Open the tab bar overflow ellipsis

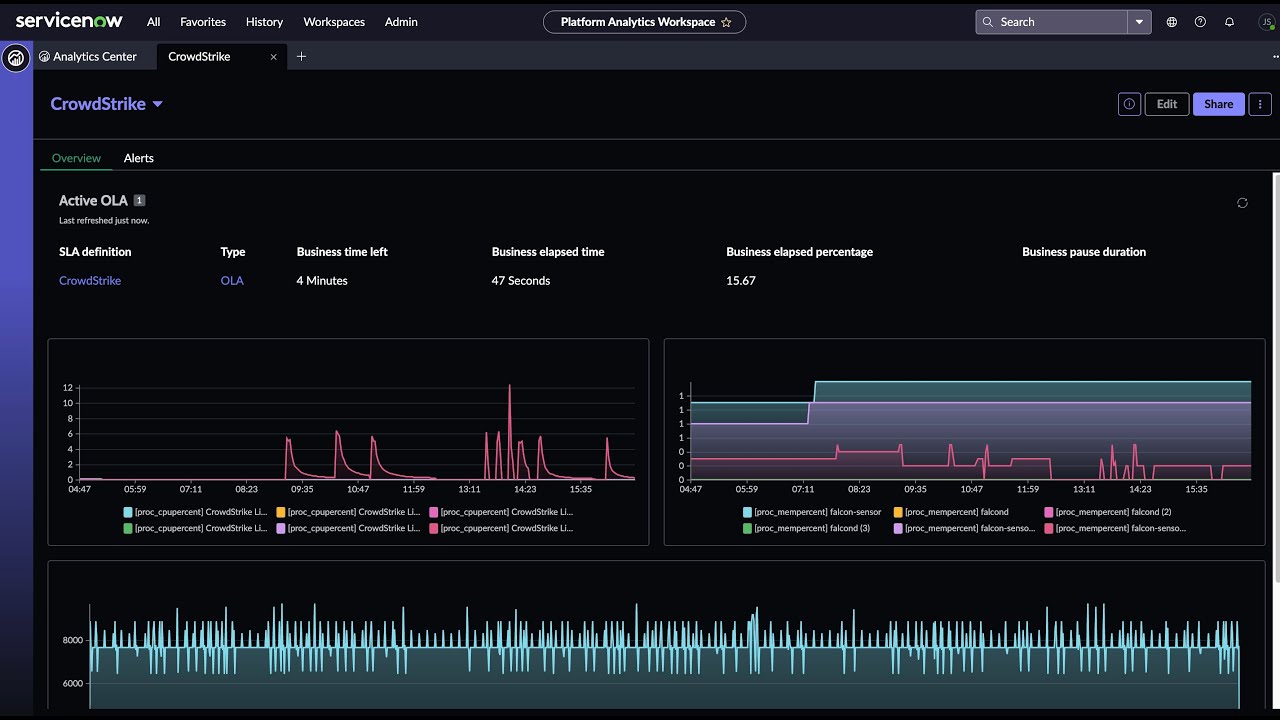pyautogui.click(x=1275, y=57)
